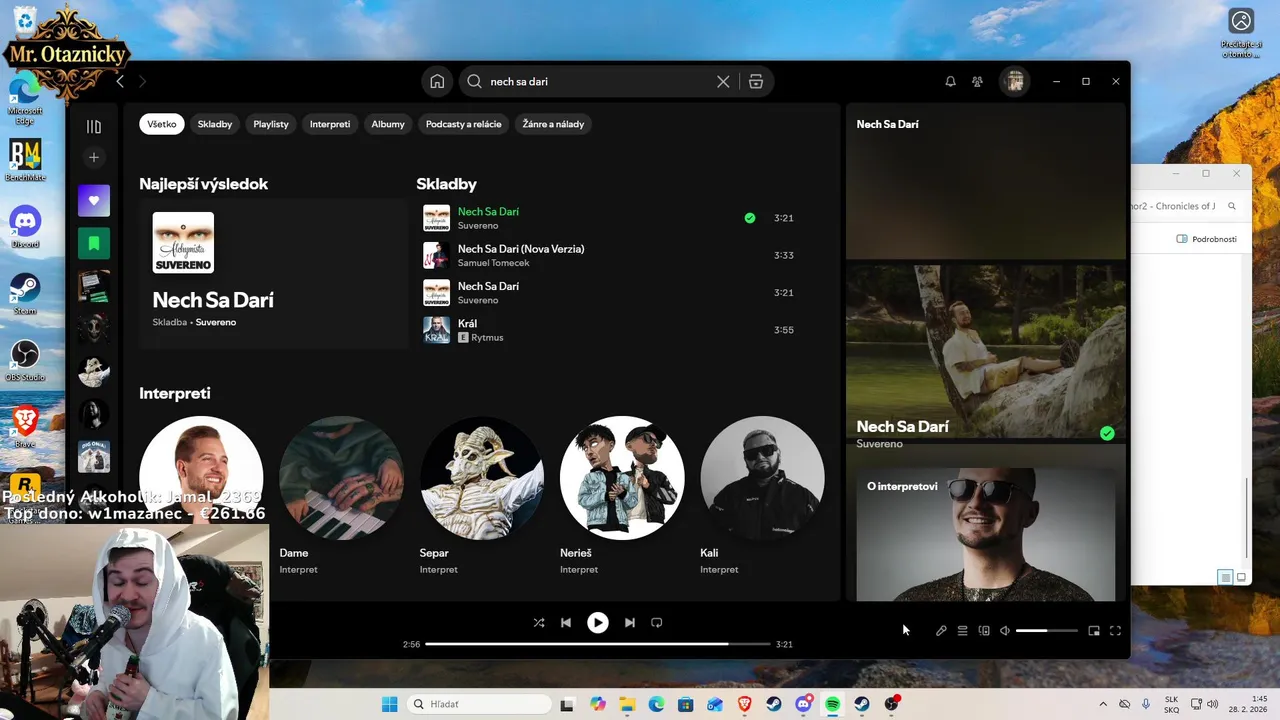Click Podrobnosti in the Explorer window
Screen dimensions: 1280x720
coord(1207,239)
